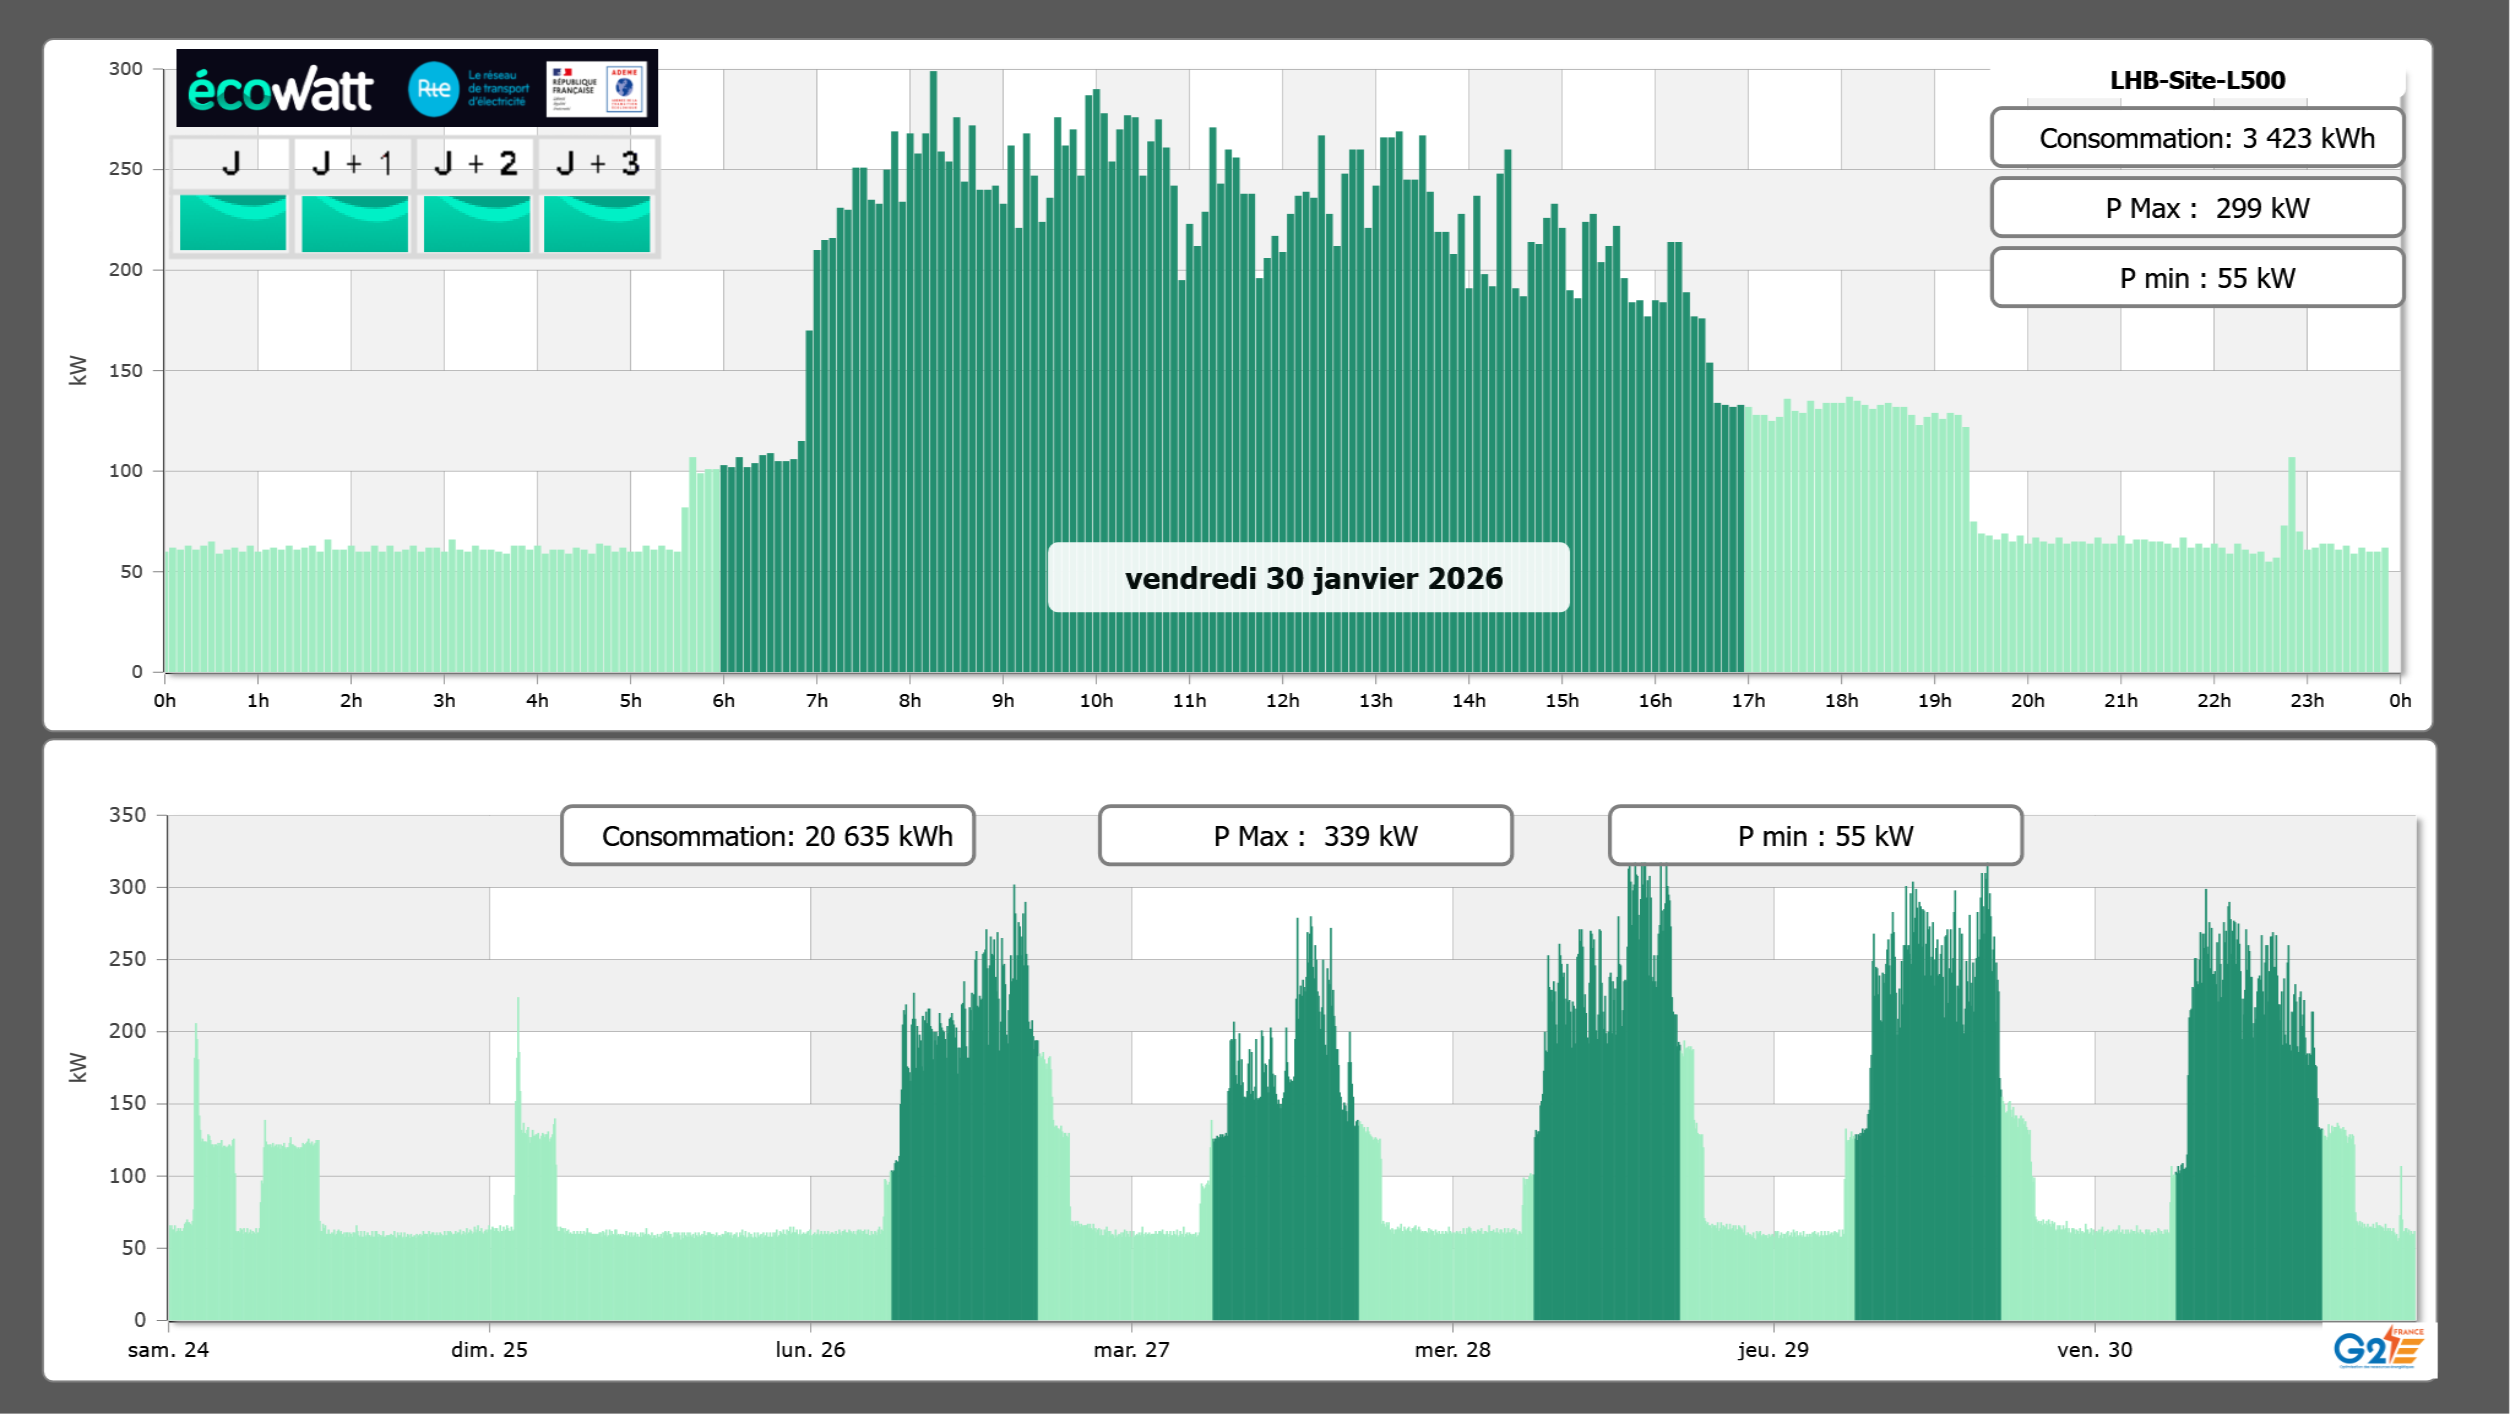Click the P Max 339 kW box

[1305, 836]
